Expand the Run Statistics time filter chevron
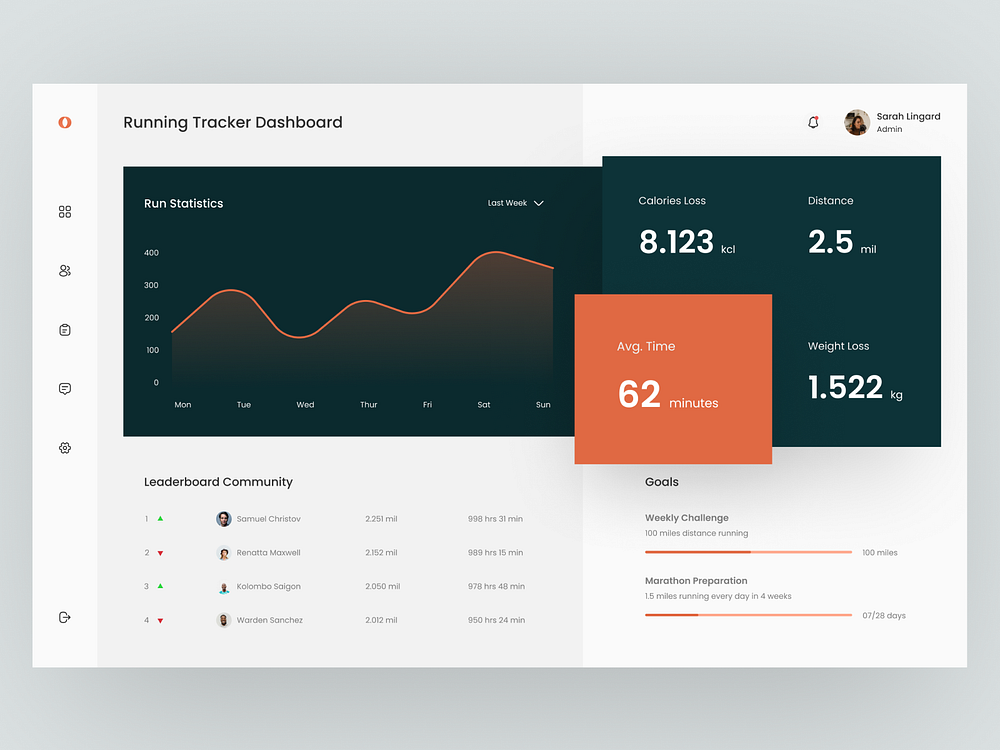Screen dimensions: 1000x750 pos(539,203)
